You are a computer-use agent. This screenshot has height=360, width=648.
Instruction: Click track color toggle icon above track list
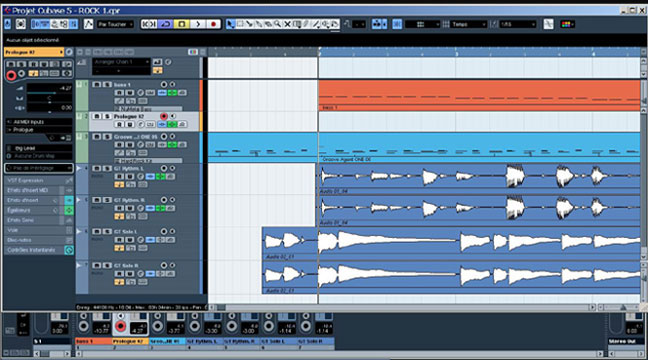tap(193, 52)
